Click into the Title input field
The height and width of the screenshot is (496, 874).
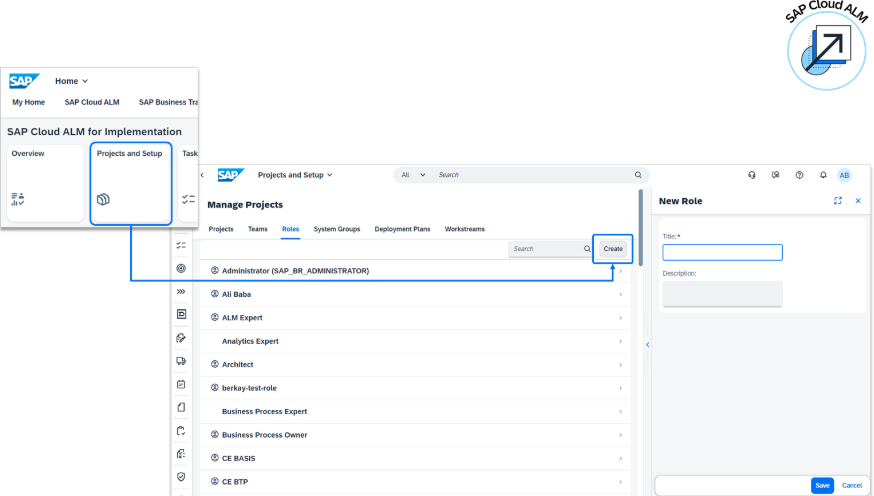pyautogui.click(x=722, y=253)
